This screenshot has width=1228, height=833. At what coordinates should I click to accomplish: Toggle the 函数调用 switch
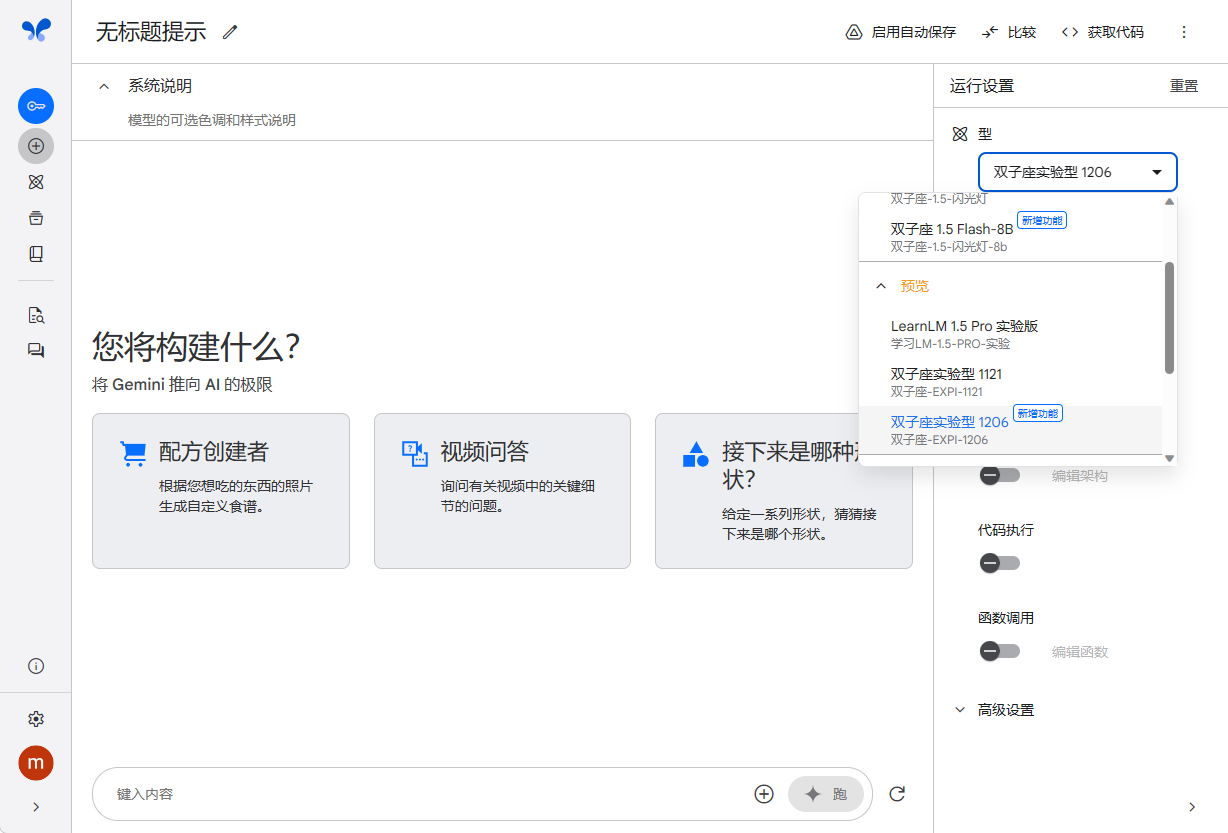coord(999,651)
